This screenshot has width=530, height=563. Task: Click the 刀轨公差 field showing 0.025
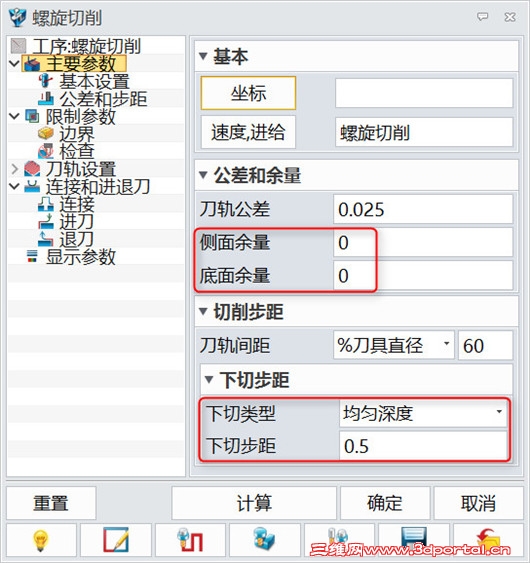tap(423, 209)
